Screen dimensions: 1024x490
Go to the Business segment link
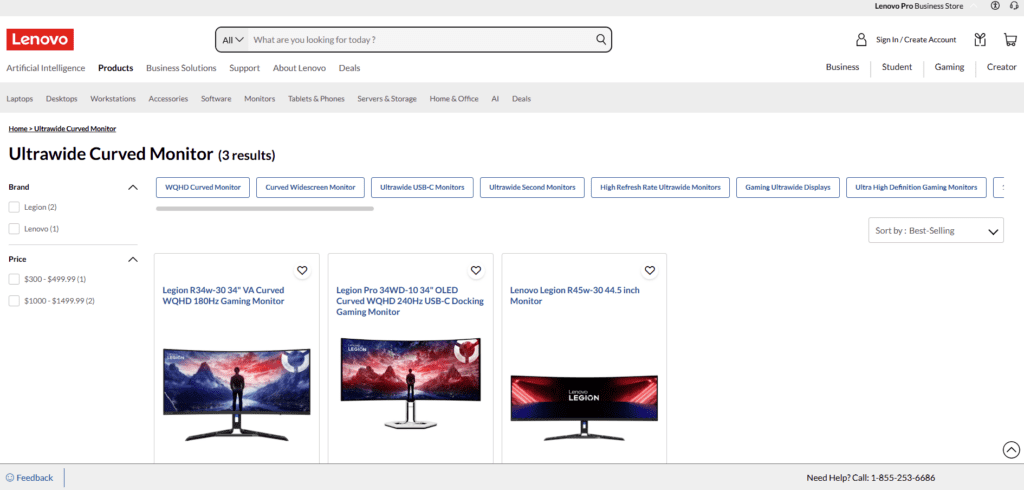(x=842, y=67)
